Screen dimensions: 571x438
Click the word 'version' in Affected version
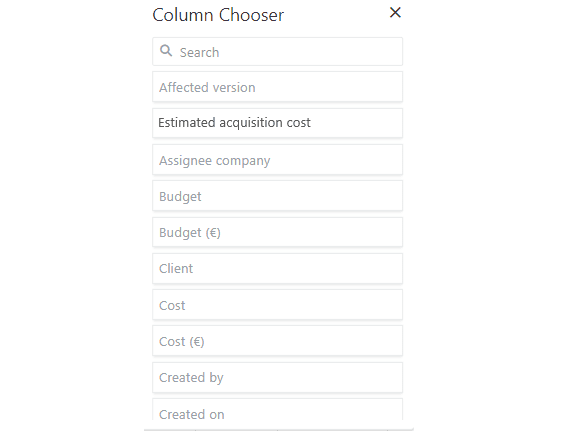pos(234,87)
